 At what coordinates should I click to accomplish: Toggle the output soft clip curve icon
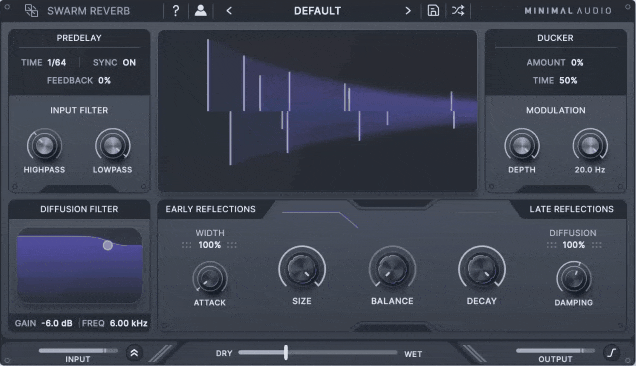[611, 352]
